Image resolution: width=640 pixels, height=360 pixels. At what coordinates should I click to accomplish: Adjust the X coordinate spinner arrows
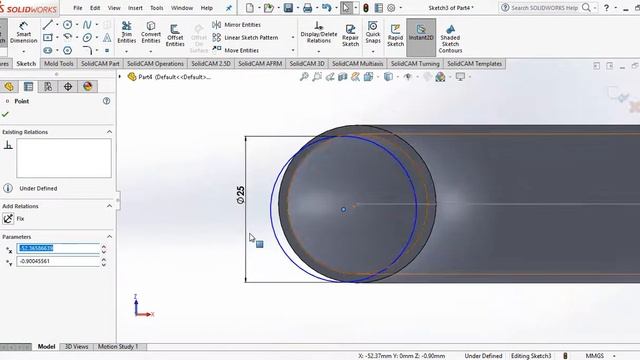pos(104,249)
